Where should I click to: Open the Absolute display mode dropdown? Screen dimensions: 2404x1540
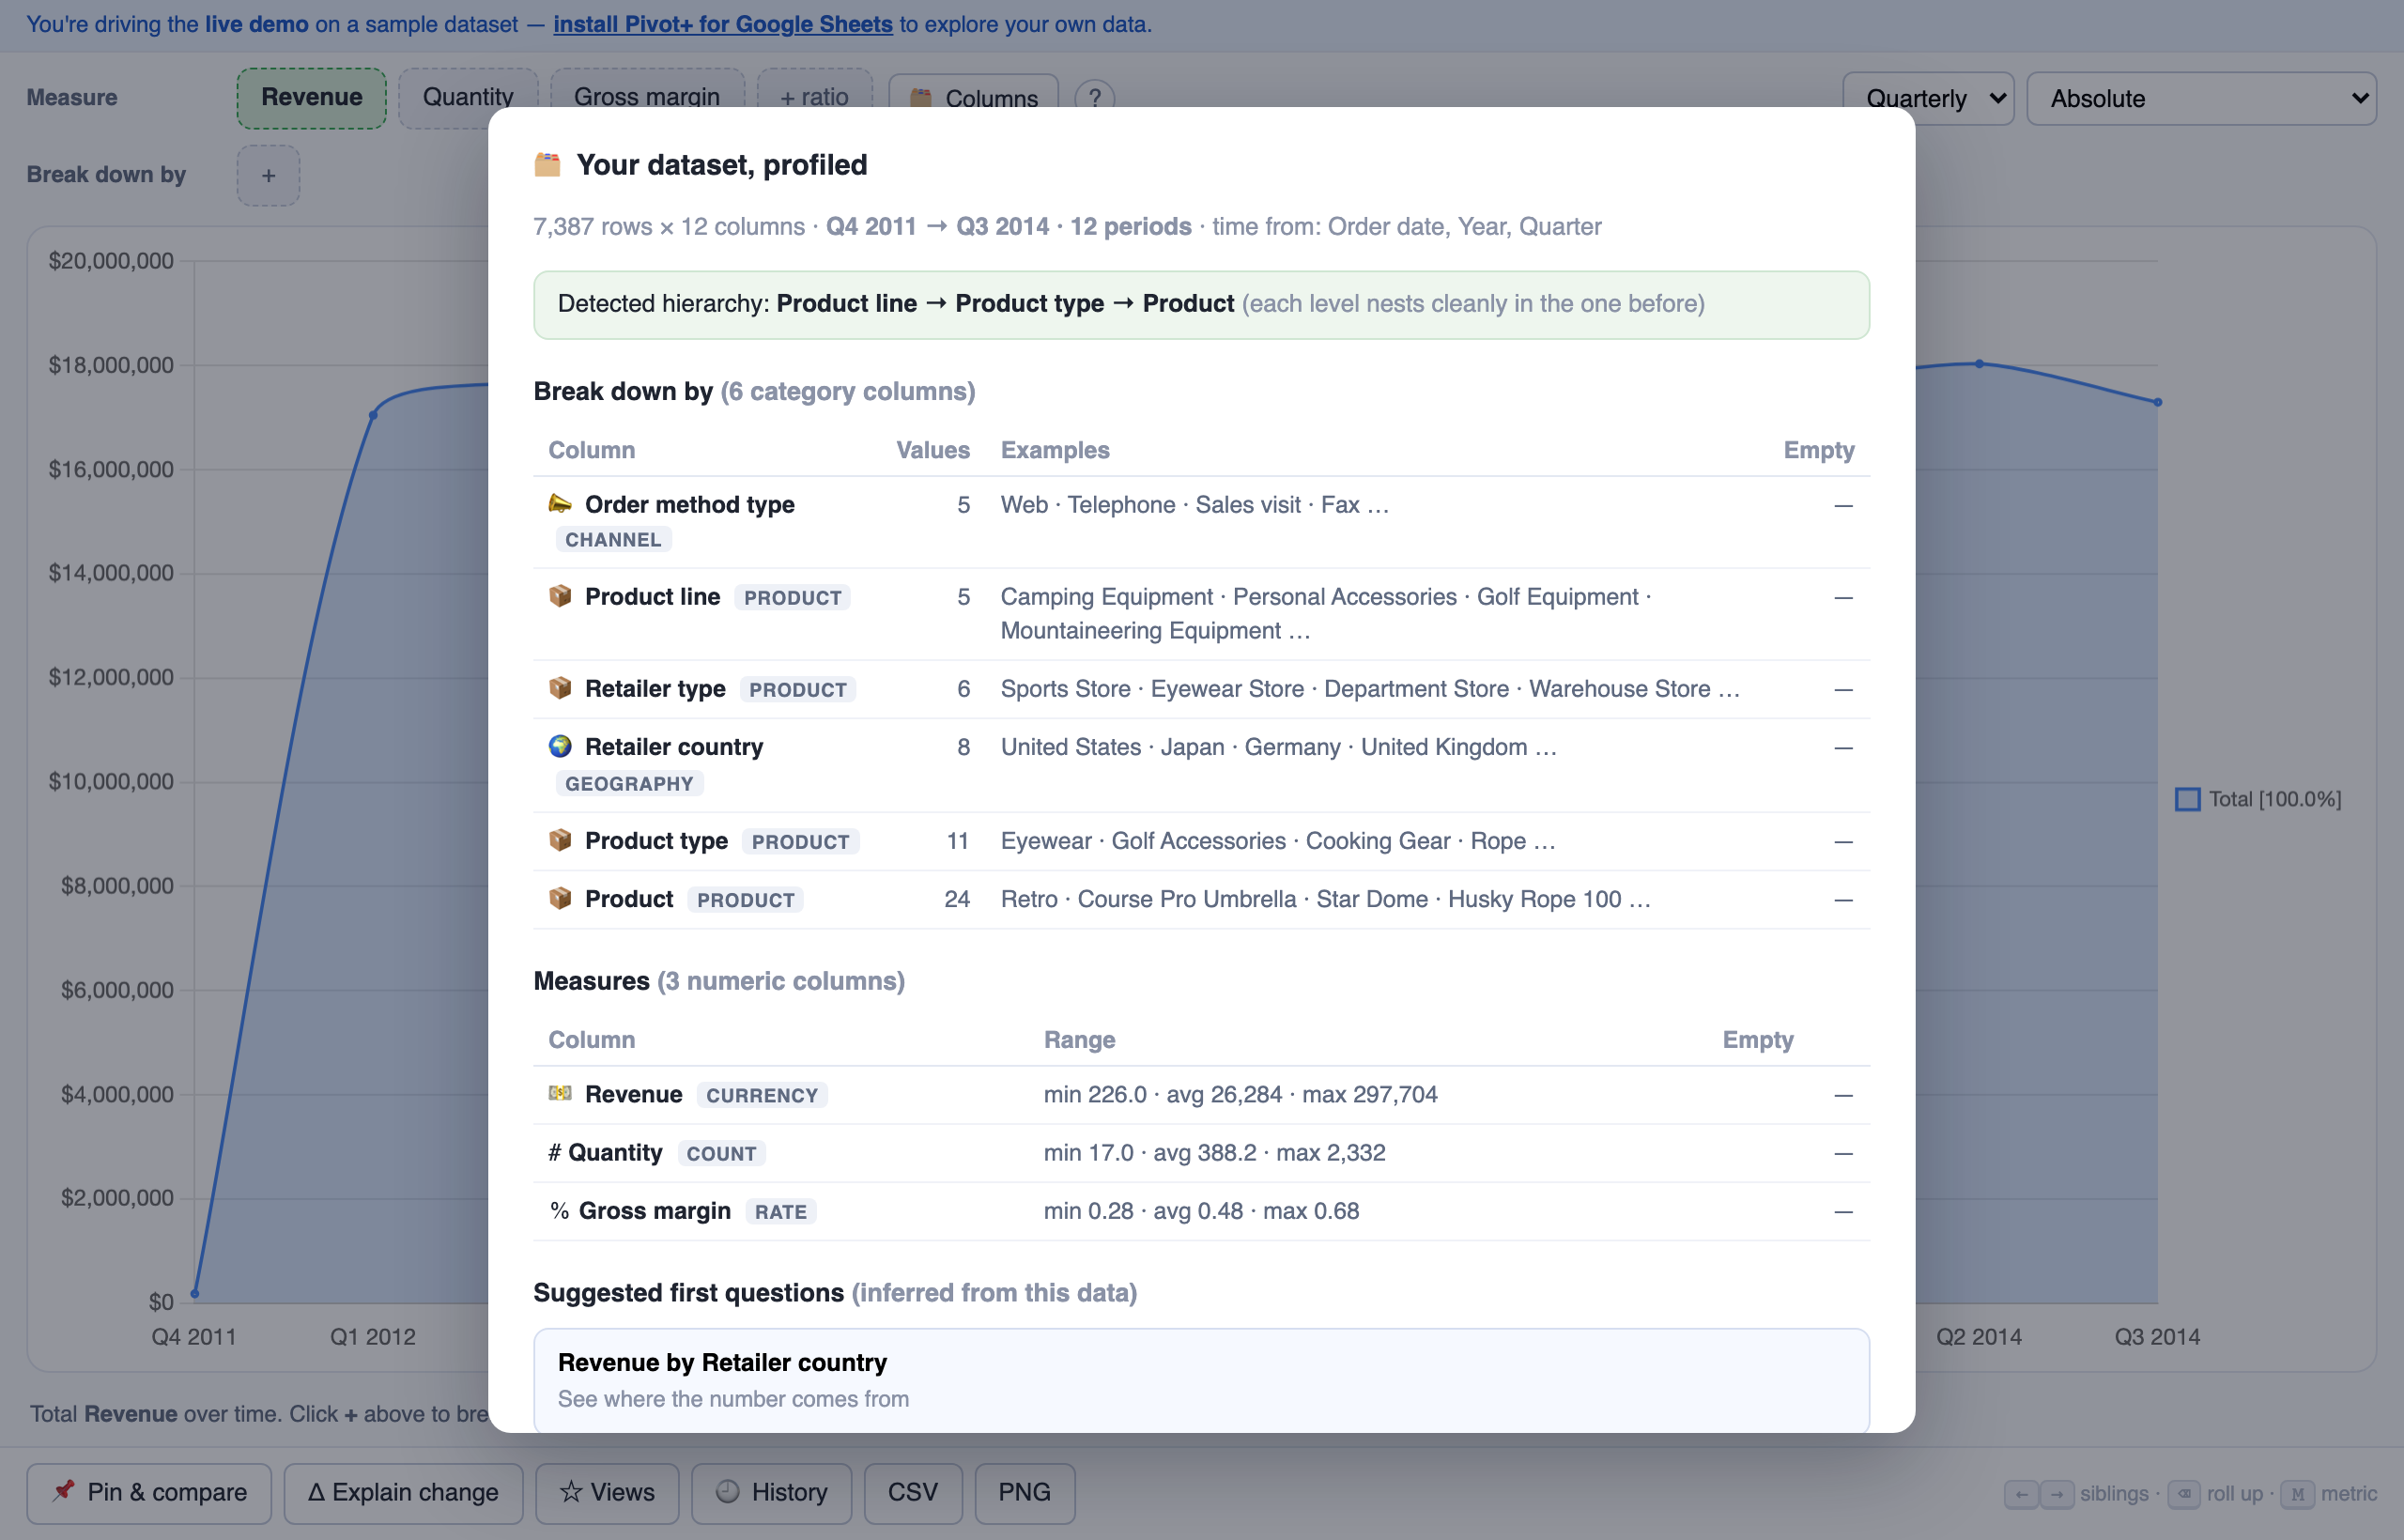2201,98
